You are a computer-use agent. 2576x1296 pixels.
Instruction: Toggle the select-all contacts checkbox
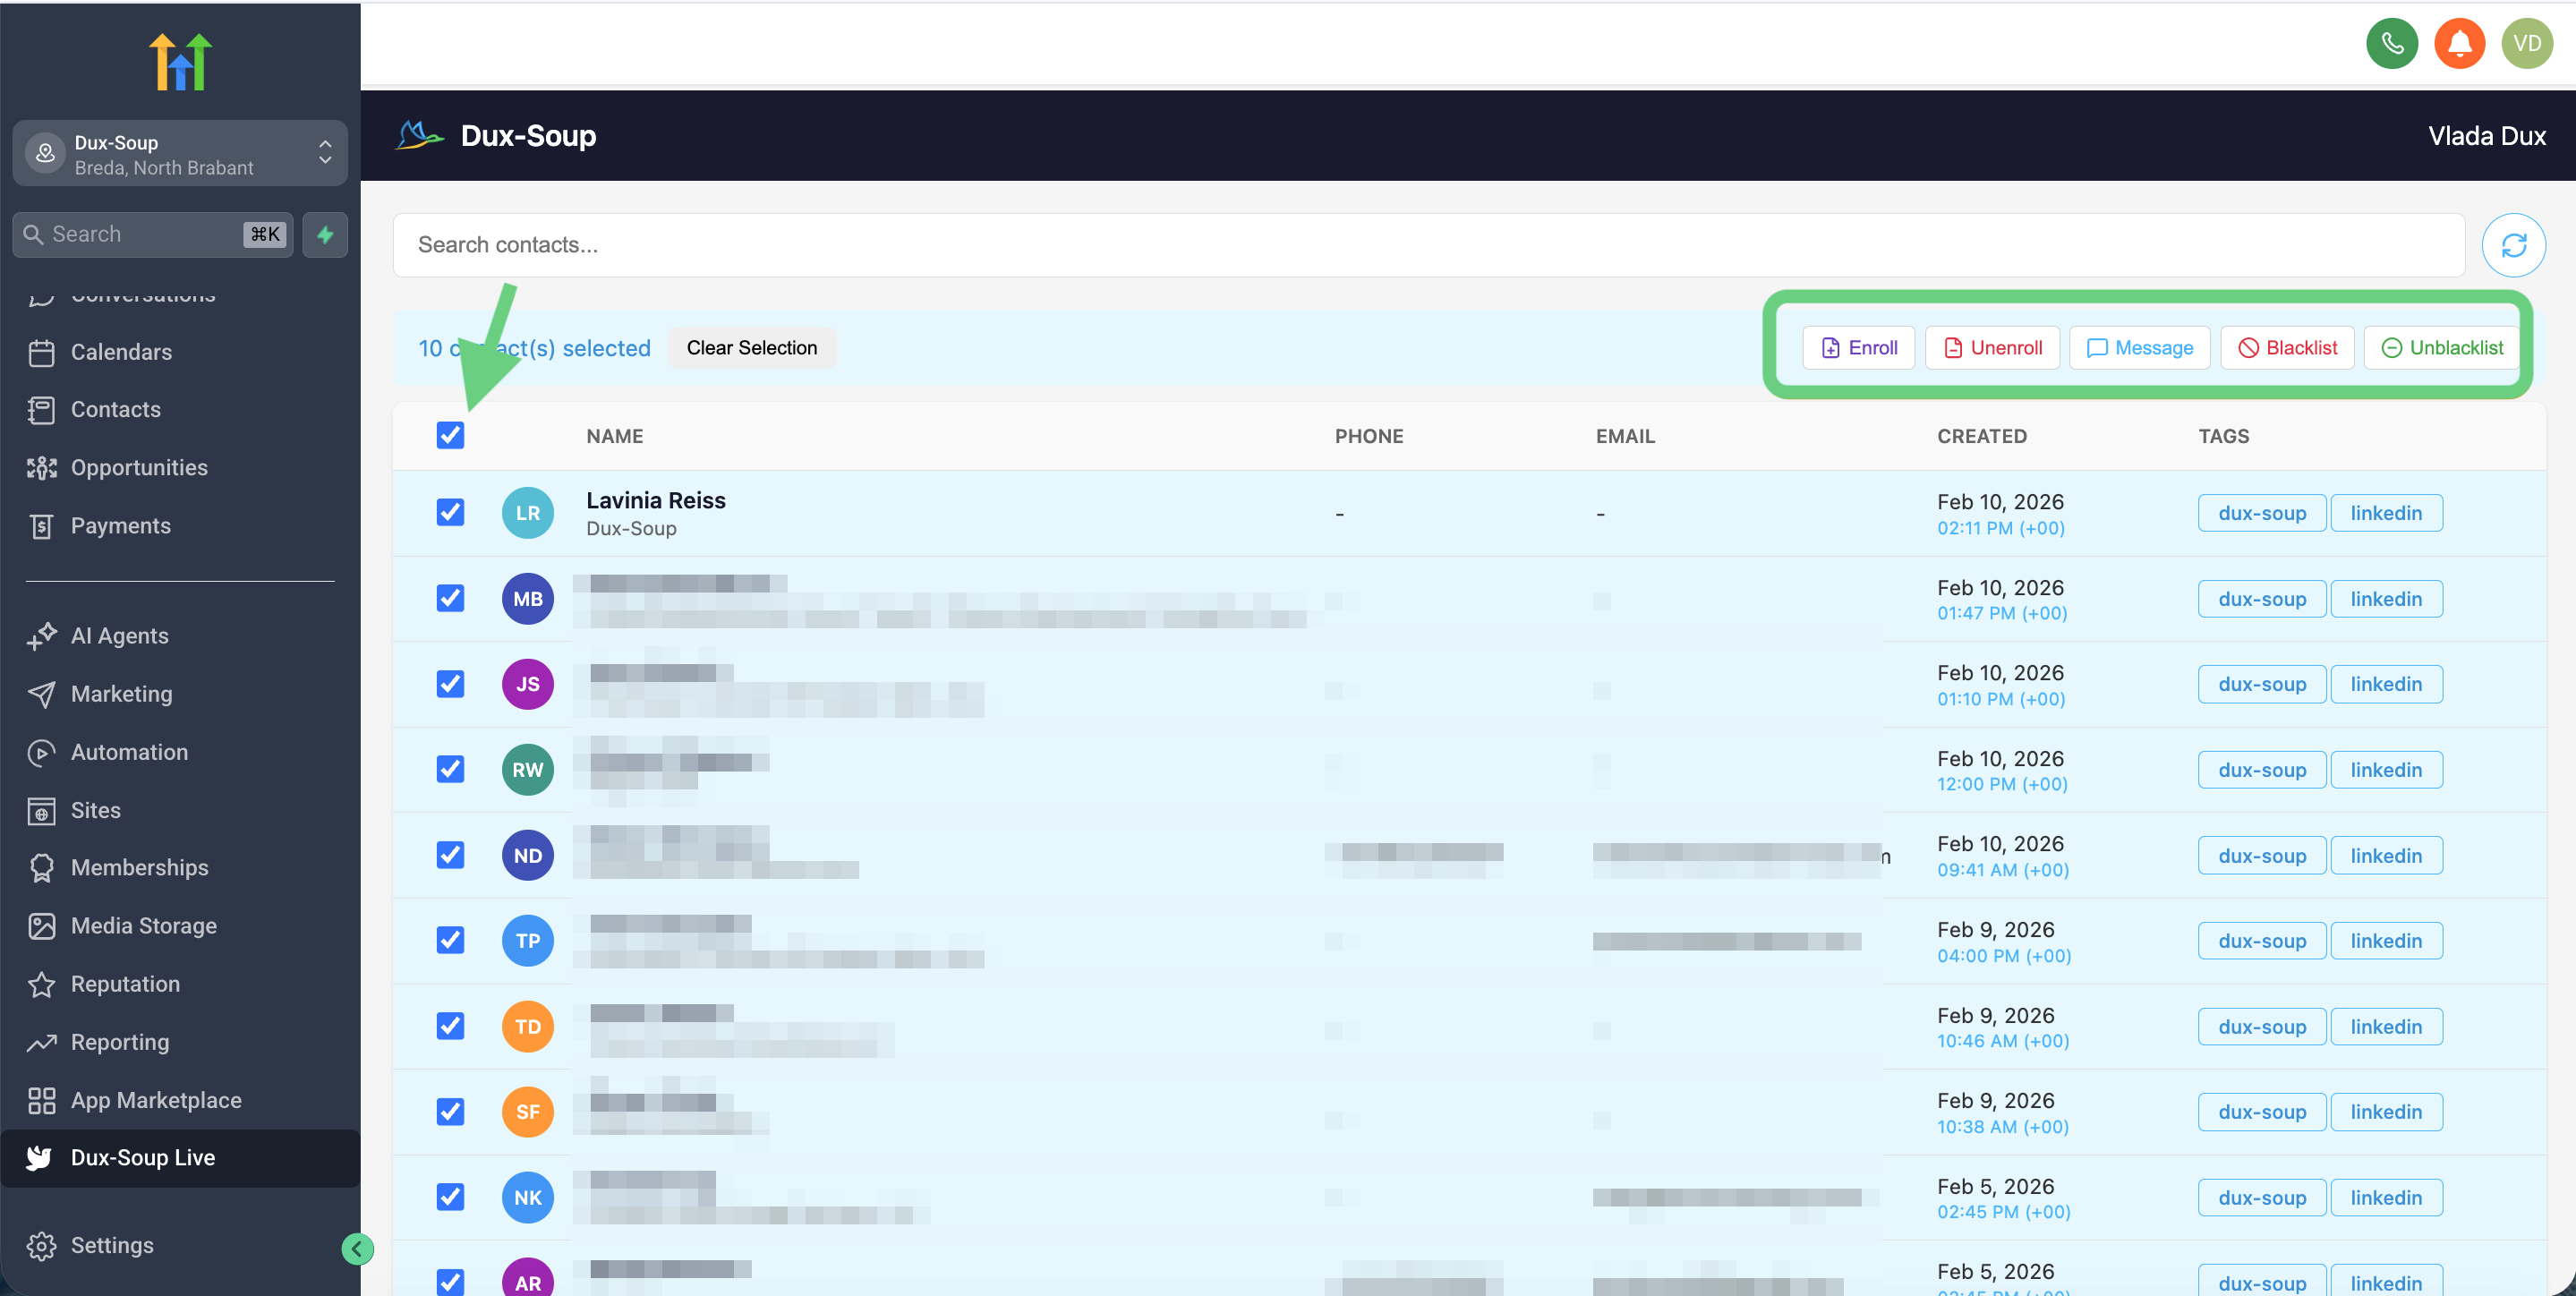450,435
